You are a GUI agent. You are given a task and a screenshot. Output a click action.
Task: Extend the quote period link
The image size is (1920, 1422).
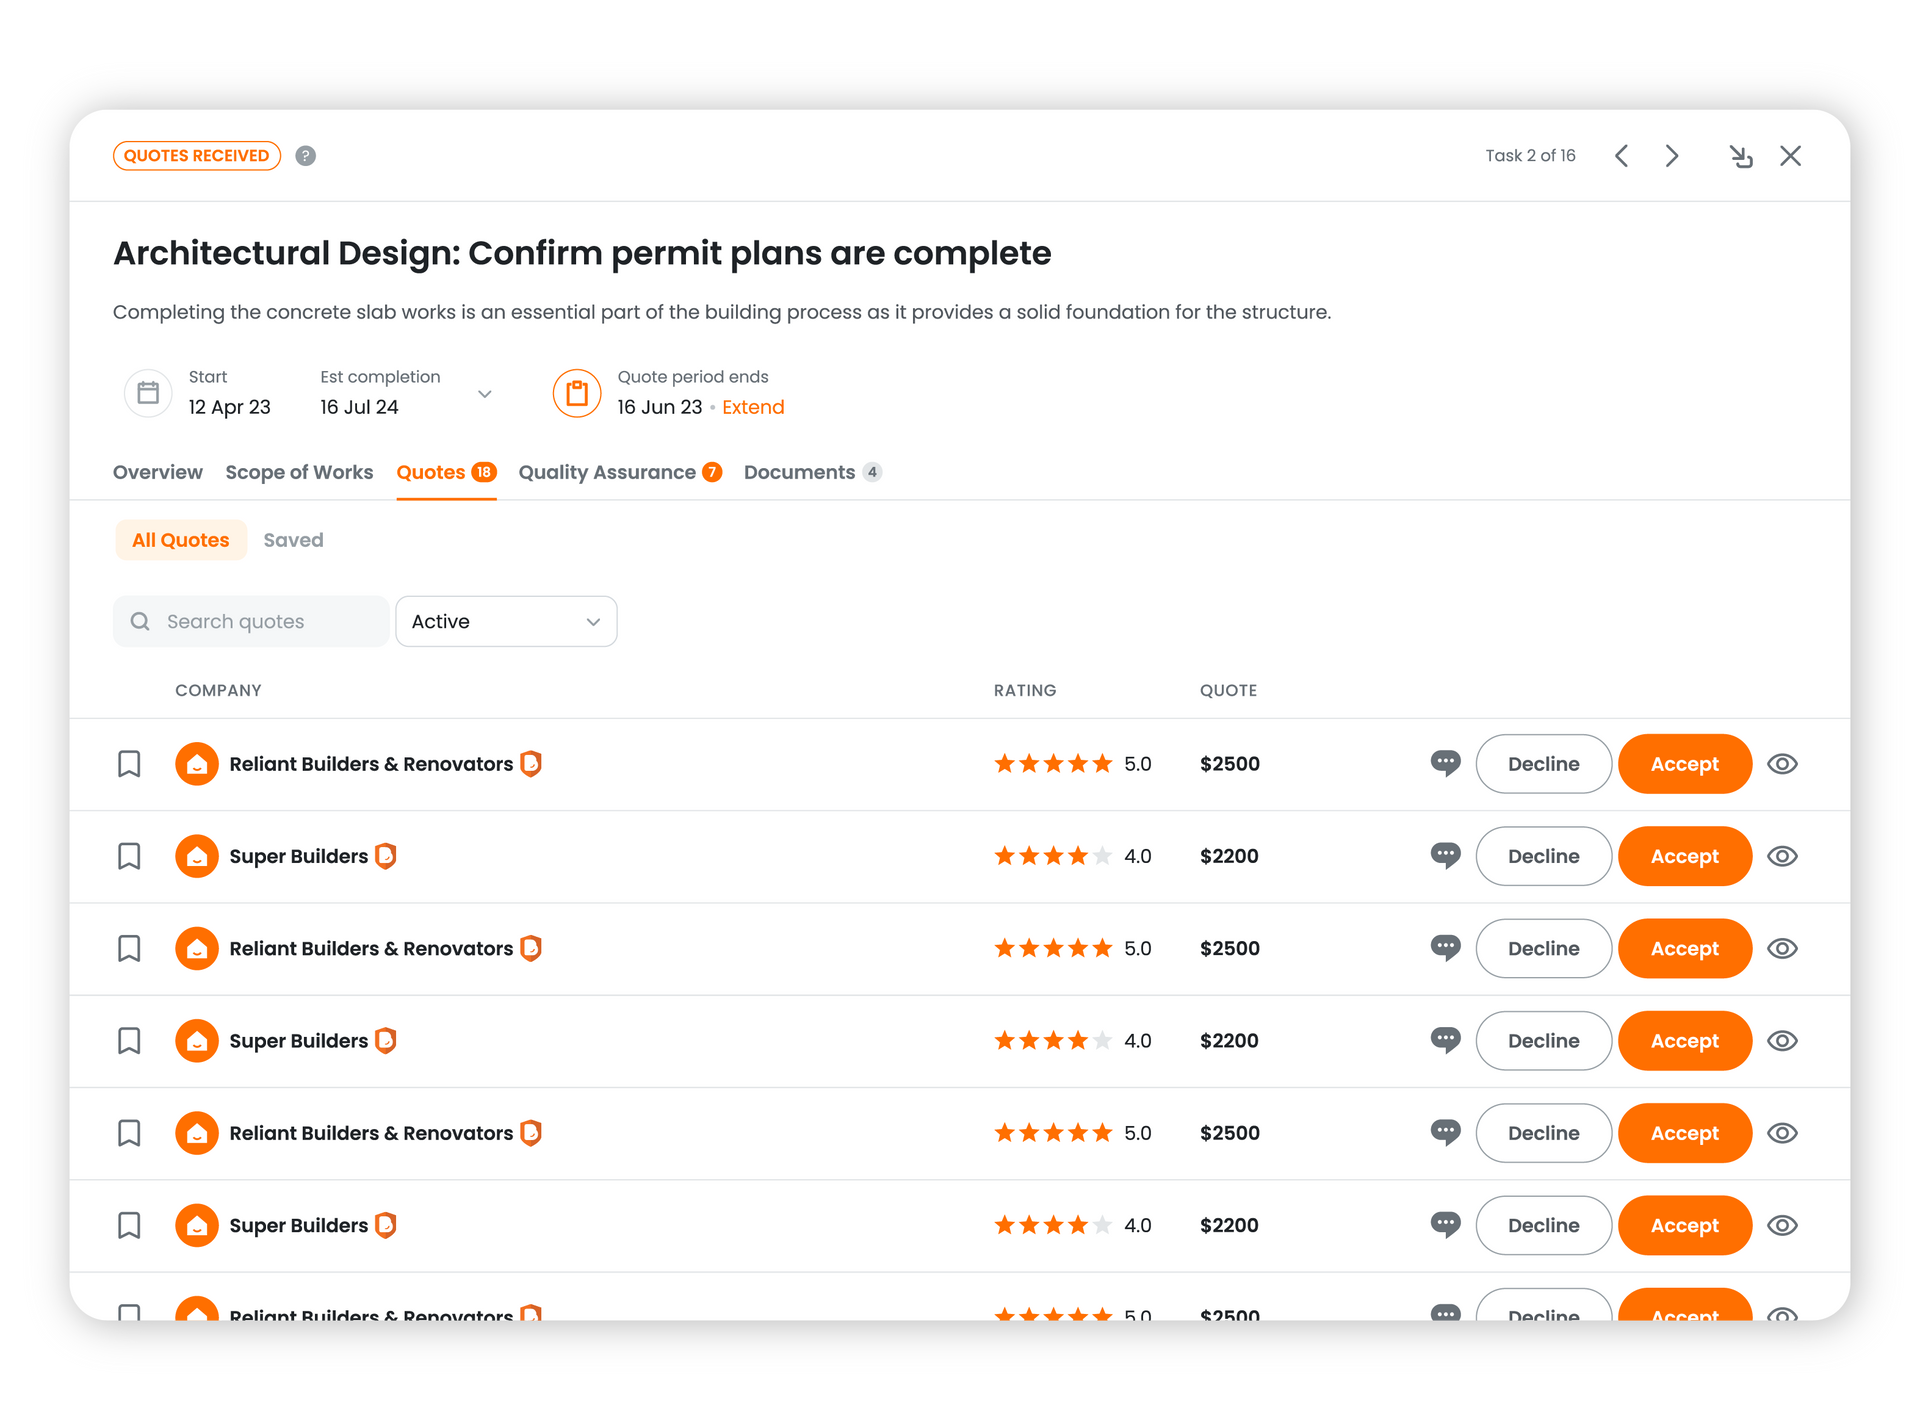753,407
